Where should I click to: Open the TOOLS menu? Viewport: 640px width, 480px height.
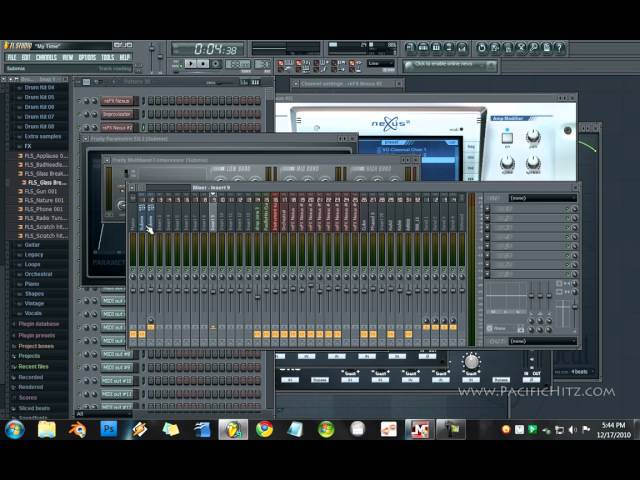pos(107,58)
